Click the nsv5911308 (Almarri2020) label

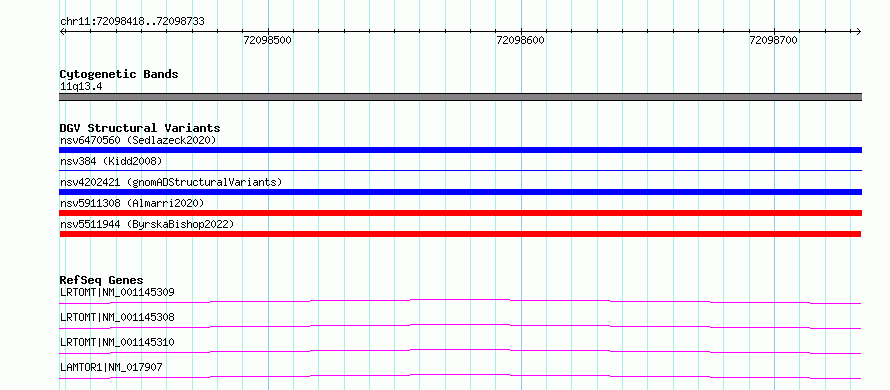tap(132, 203)
